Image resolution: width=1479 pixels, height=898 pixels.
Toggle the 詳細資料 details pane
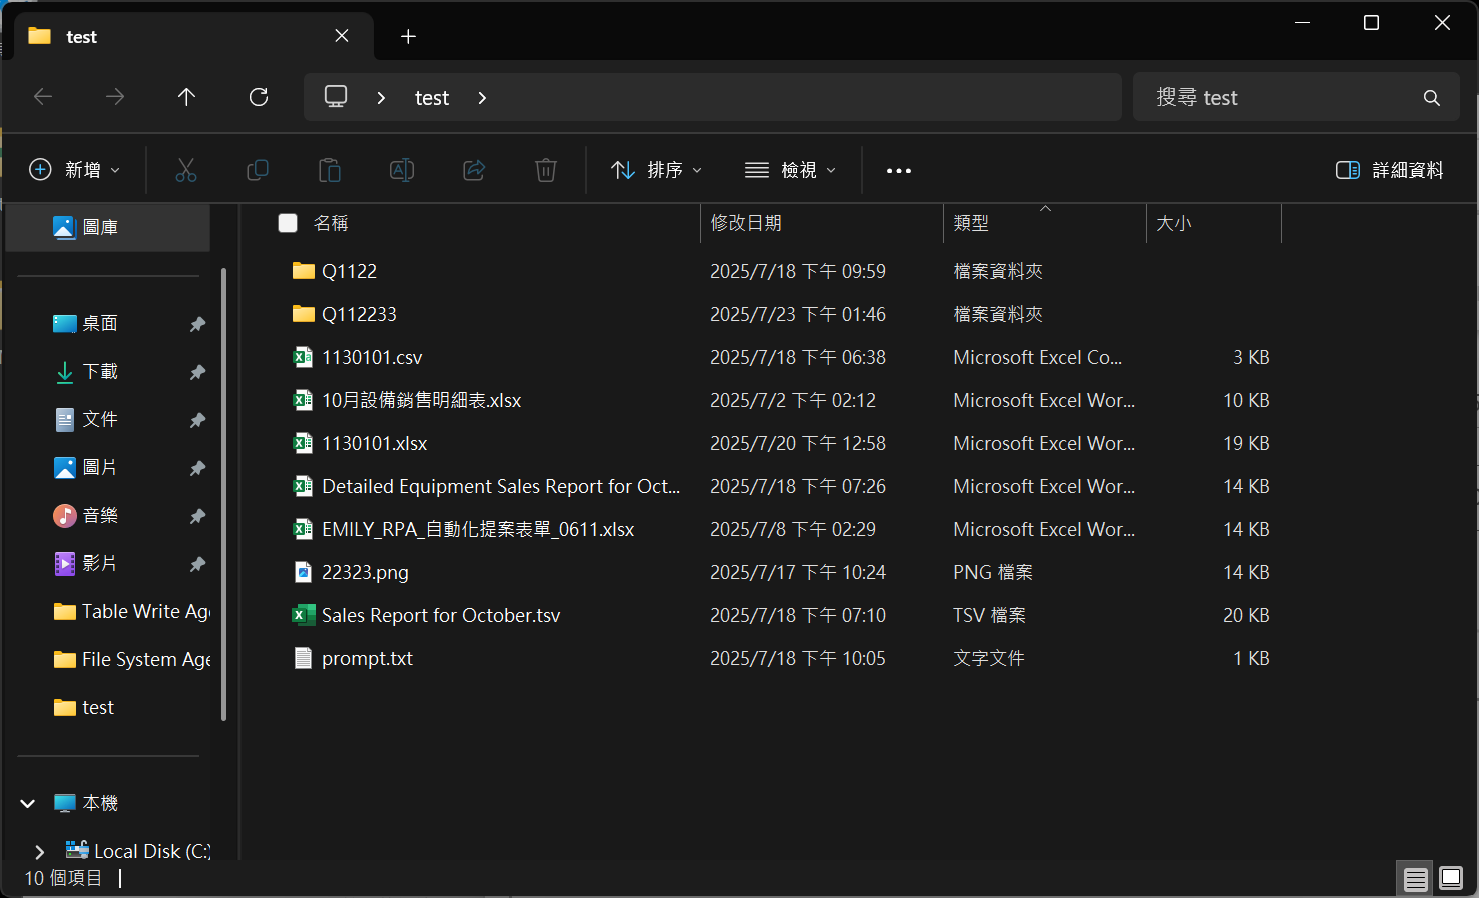pyautogui.click(x=1389, y=170)
